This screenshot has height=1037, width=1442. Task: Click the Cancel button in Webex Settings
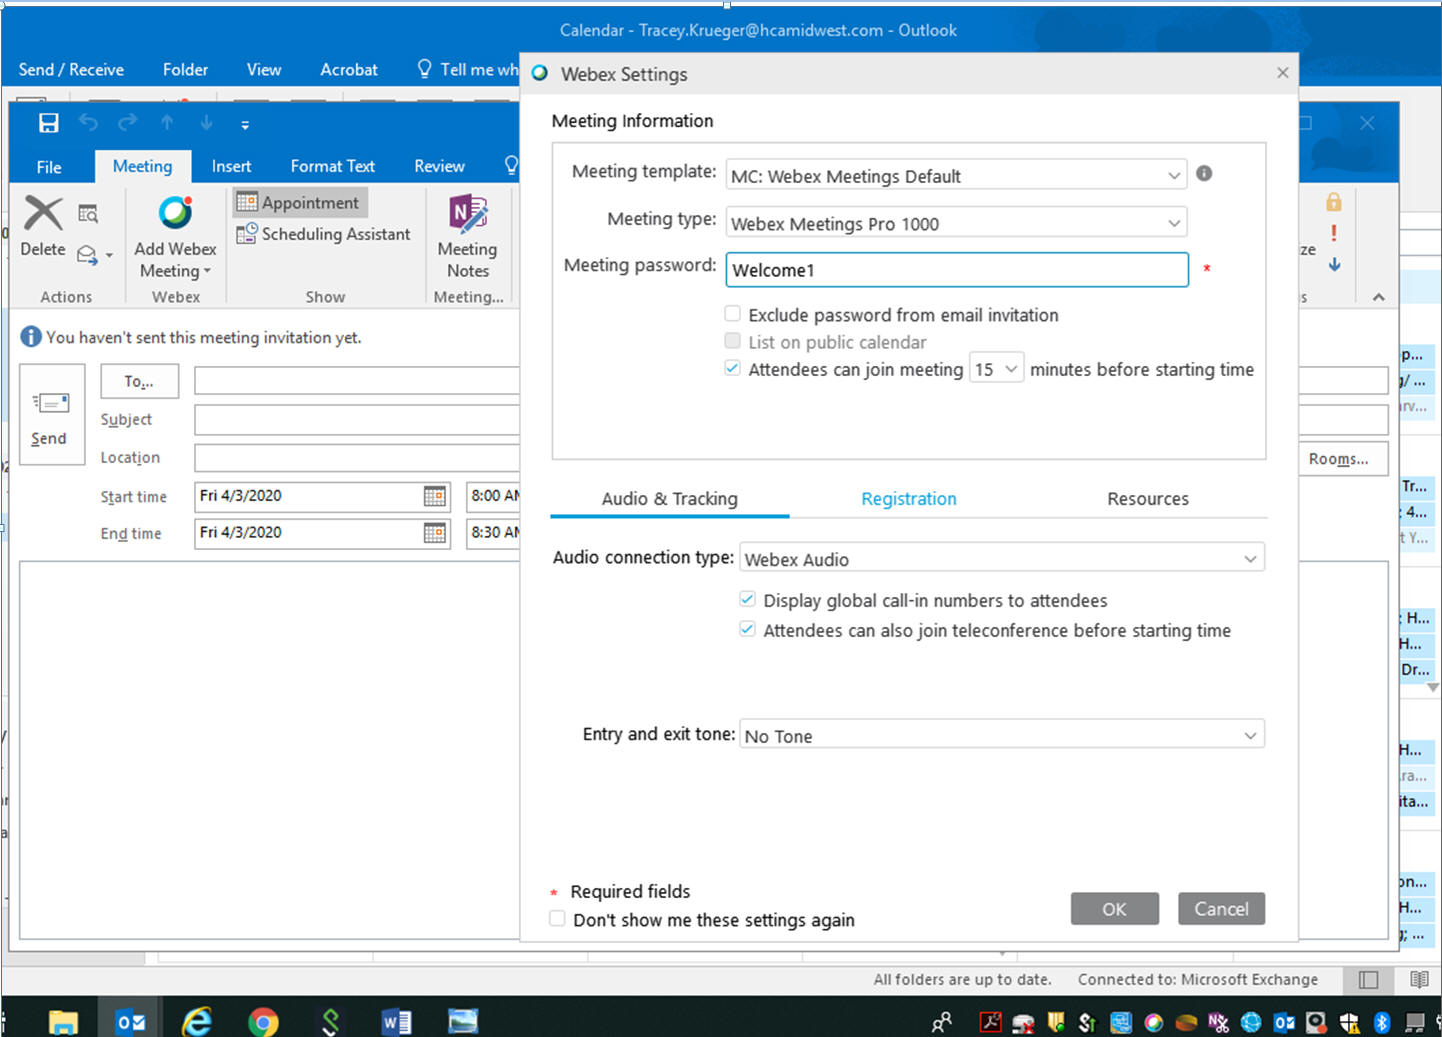click(x=1220, y=909)
